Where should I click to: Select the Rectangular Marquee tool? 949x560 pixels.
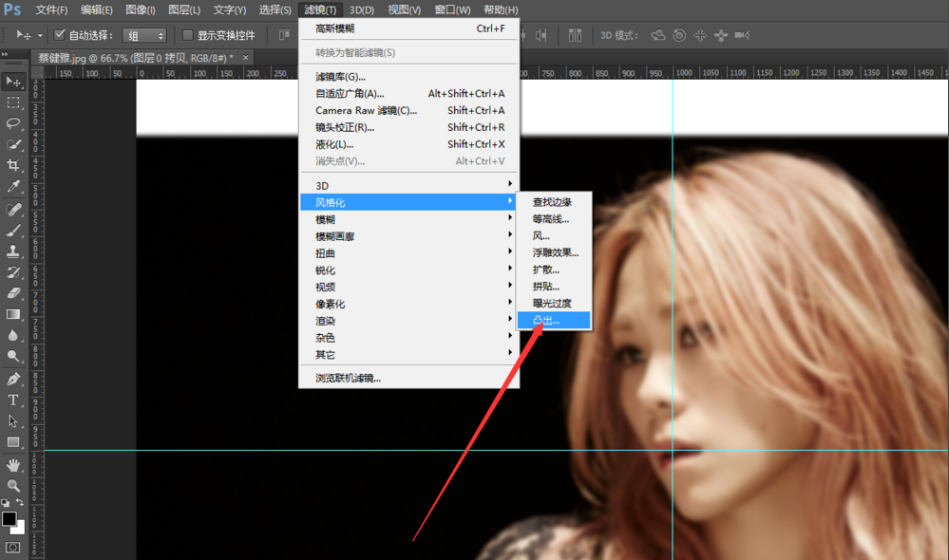(13, 103)
